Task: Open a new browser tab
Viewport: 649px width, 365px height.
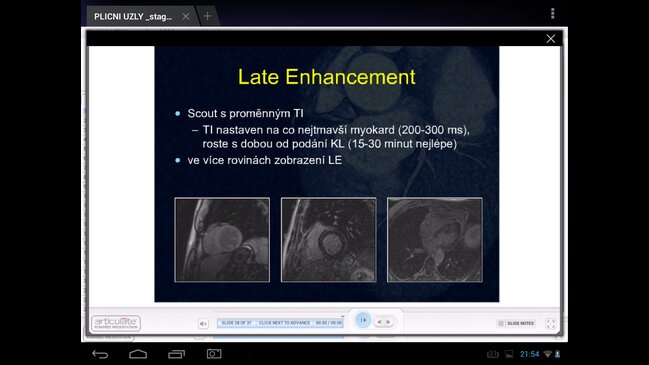Action: click(207, 16)
